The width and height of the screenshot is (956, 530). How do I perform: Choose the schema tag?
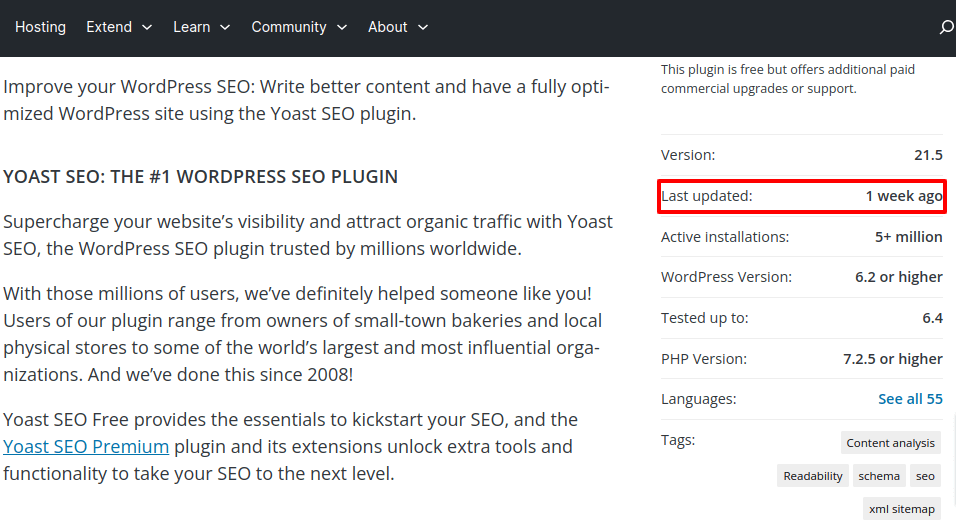[879, 476]
